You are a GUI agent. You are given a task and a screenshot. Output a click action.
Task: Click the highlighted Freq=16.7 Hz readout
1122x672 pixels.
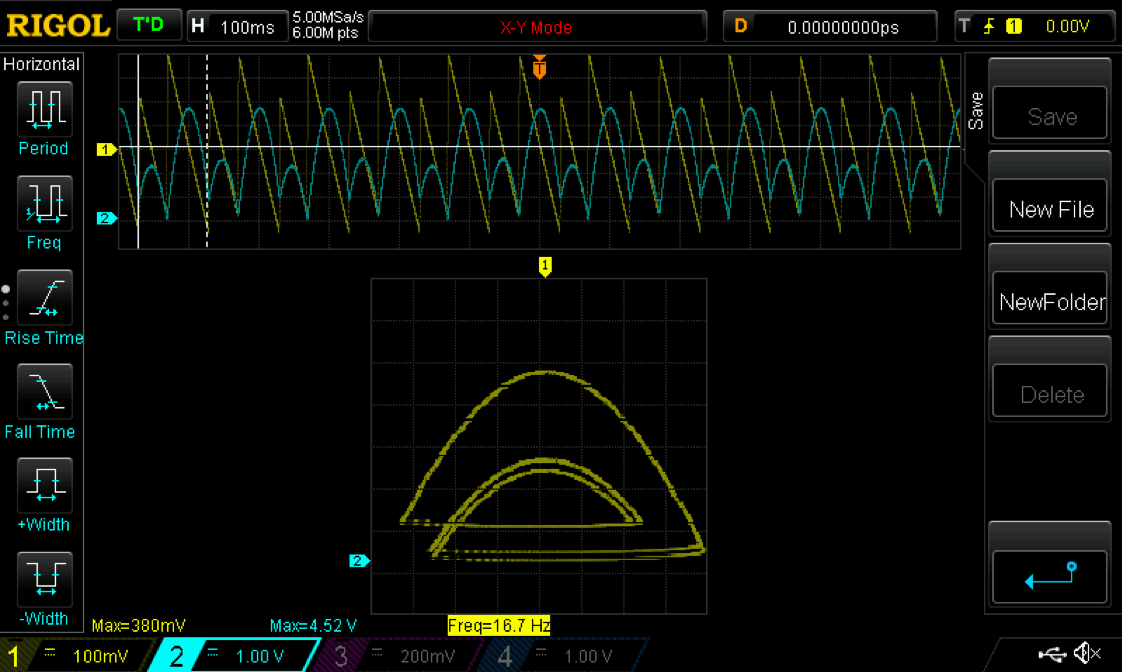point(499,625)
